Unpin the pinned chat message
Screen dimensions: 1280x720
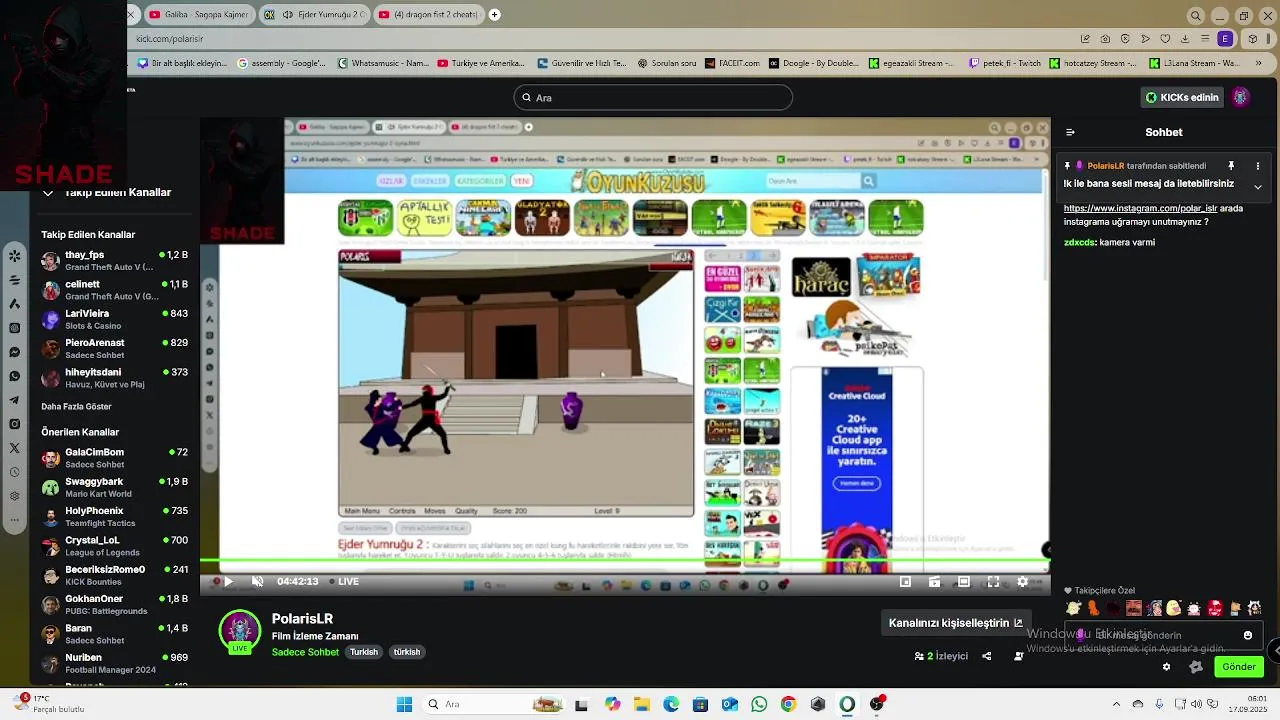pos(1231,166)
